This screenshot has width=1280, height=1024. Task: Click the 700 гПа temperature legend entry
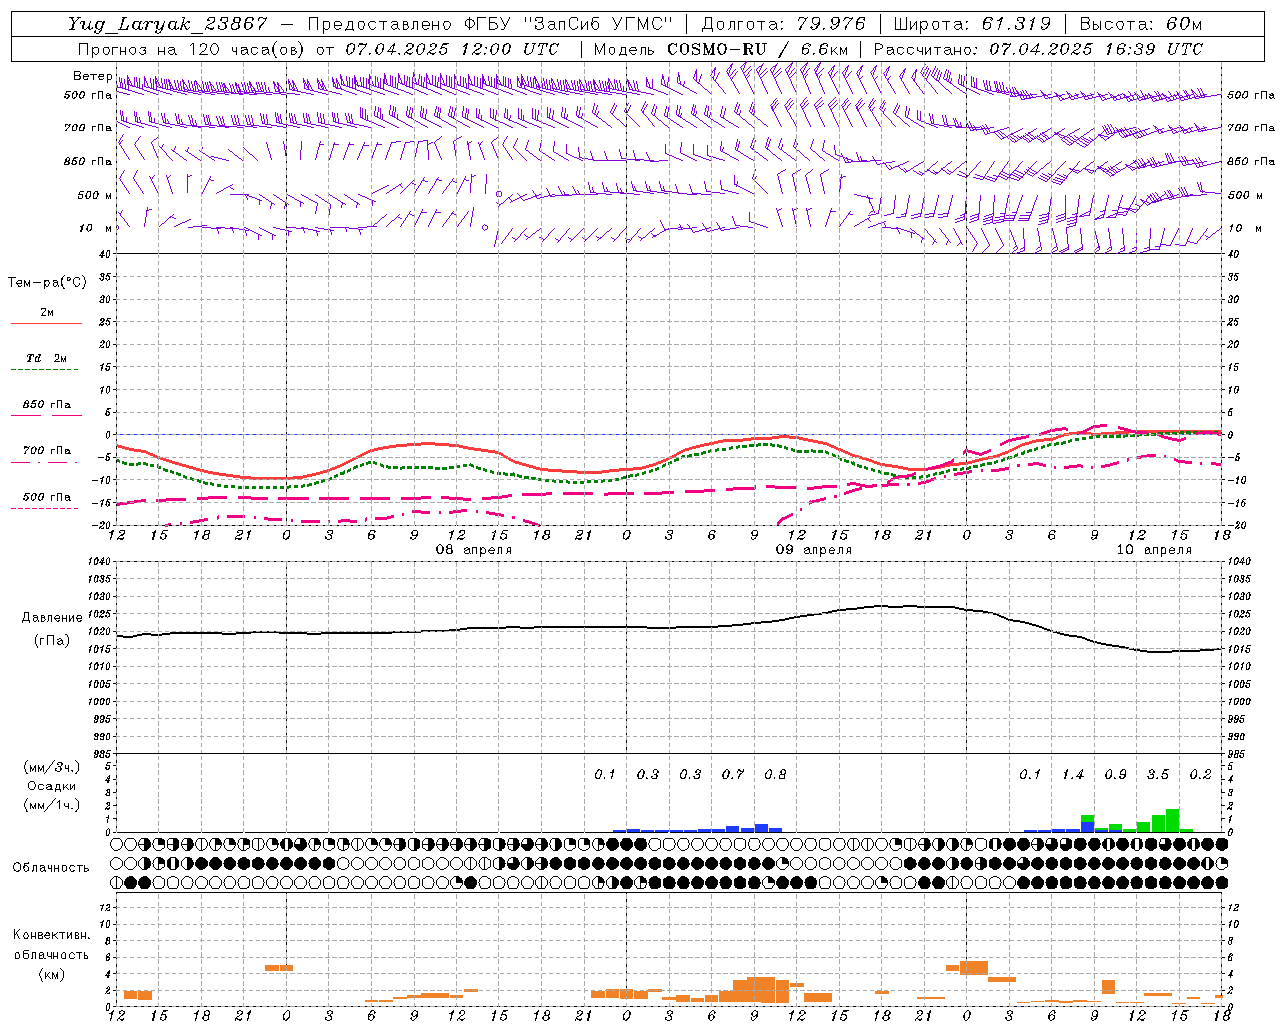tap(46, 451)
